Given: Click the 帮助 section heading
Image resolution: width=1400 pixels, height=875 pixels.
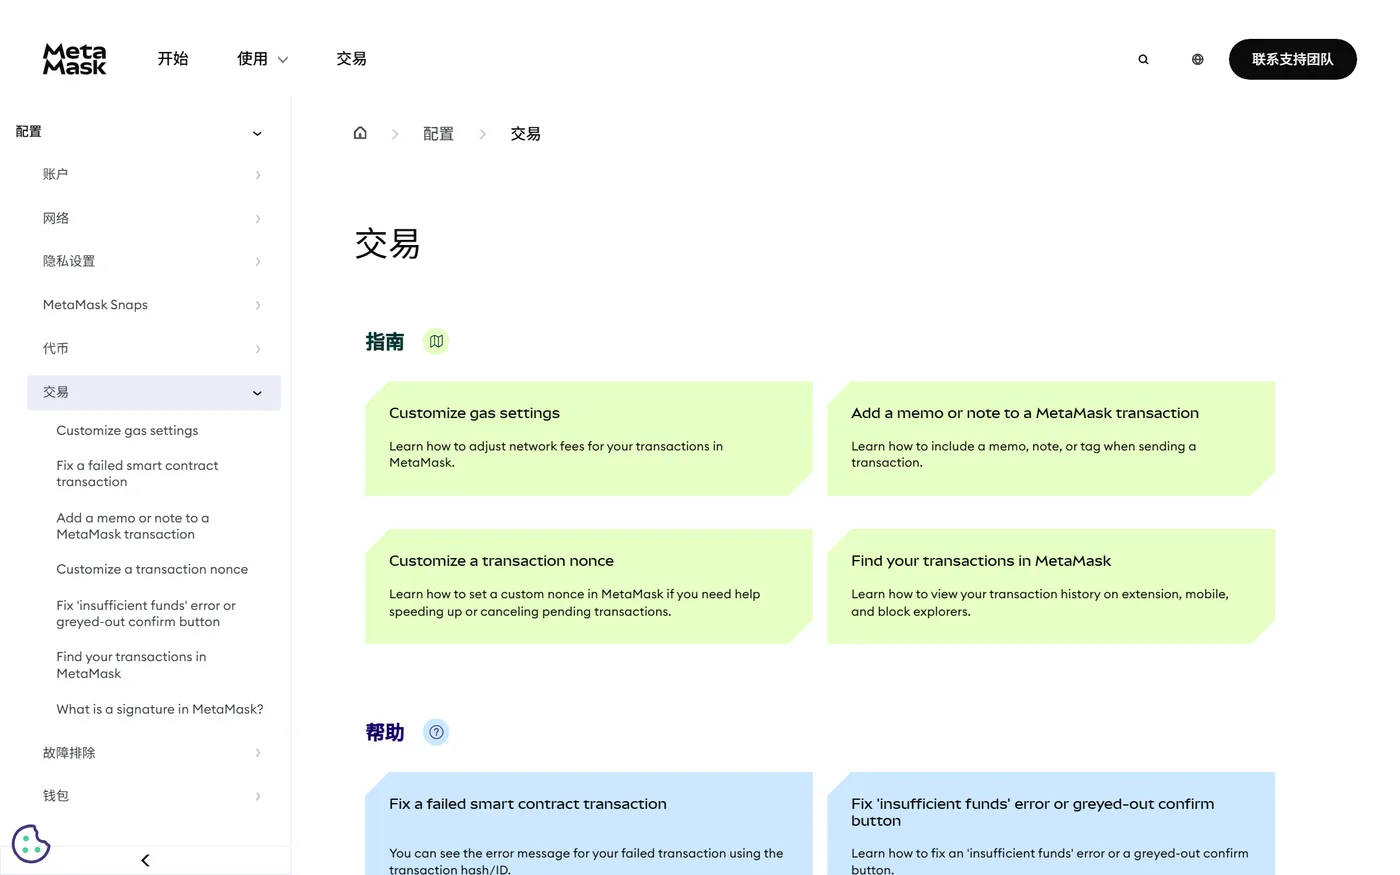Looking at the screenshot, I should point(385,733).
